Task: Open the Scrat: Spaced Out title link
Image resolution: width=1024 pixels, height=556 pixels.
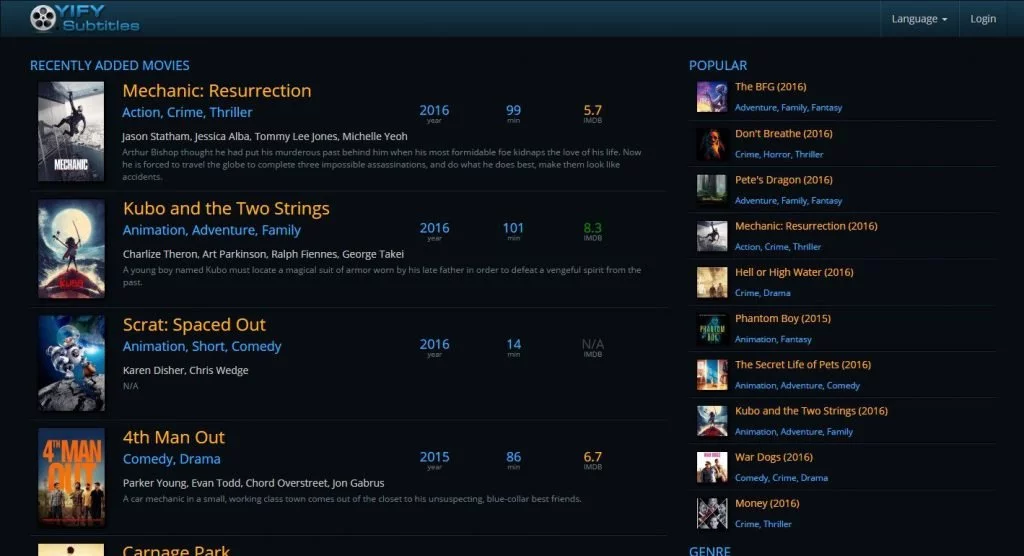Action: pyautogui.click(x=194, y=325)
